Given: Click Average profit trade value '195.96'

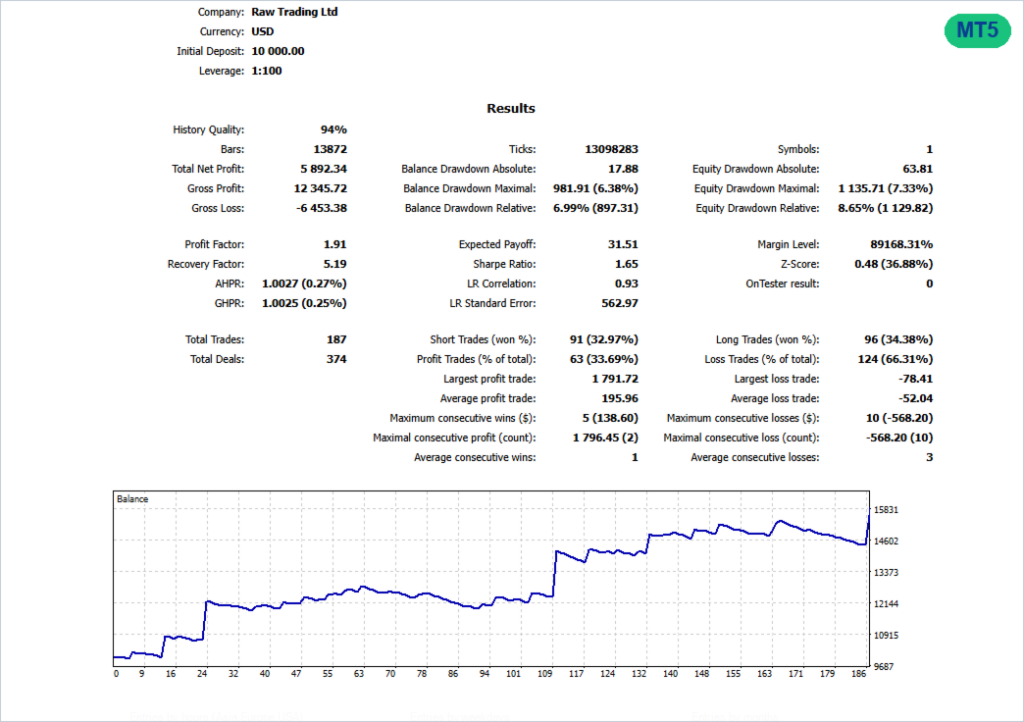Looking at the screenshot, I should pyautogui.click(x=620, y=398).
